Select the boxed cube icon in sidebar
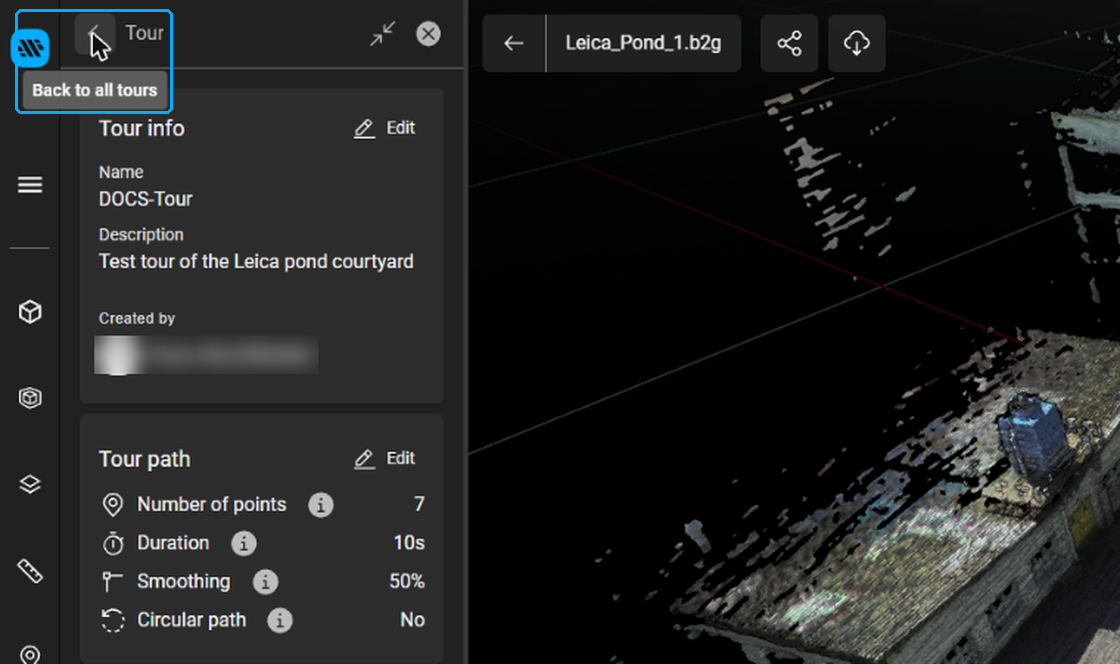This screenshot has height=664, width=1120. 30,398
